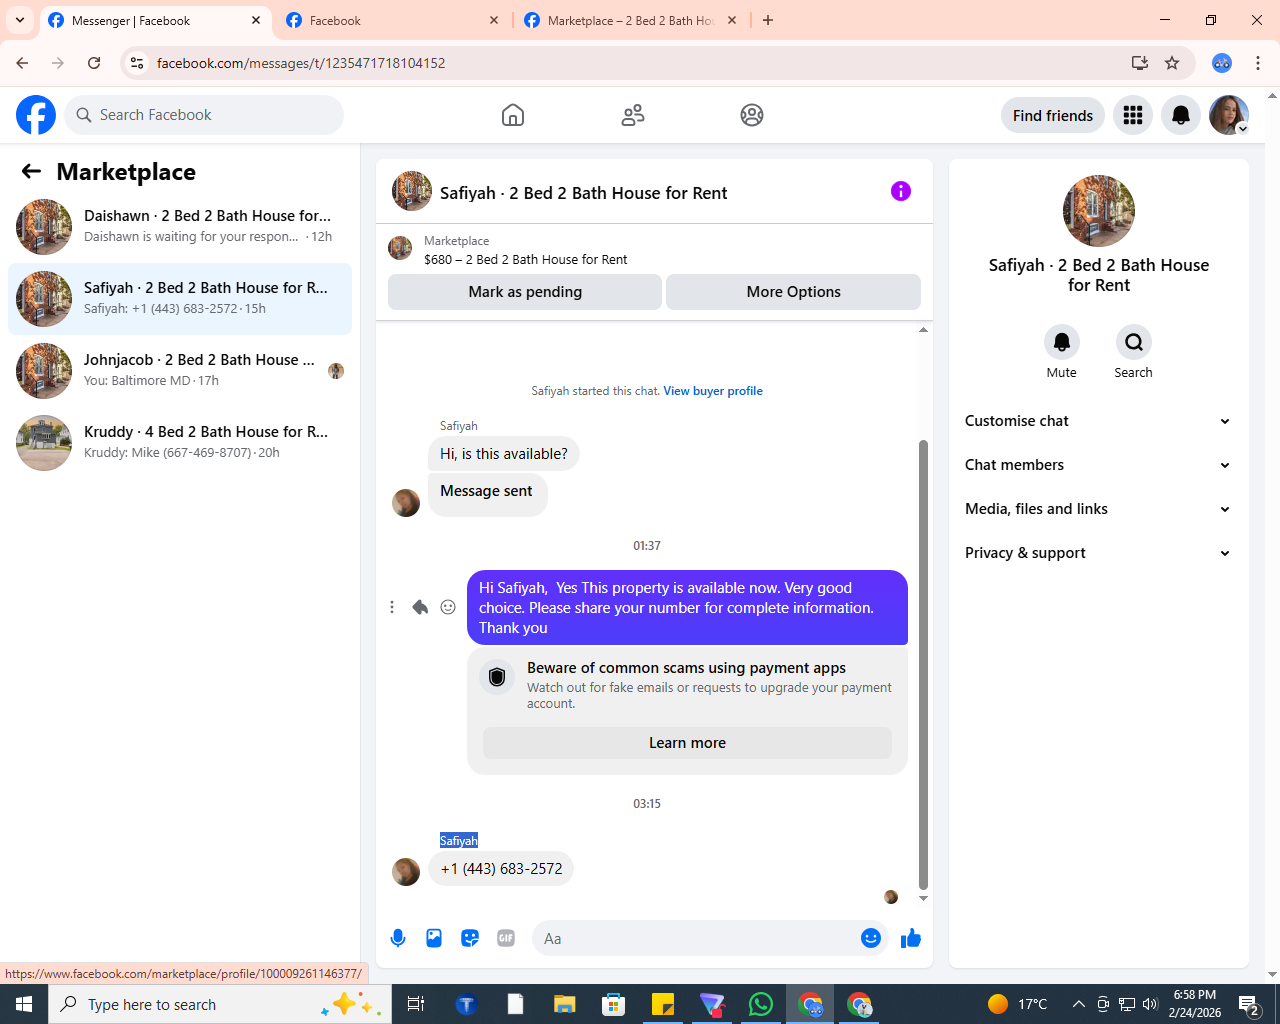This screenshot has width=1280, height=1024.
Task: Record a voice clip with microphone icon
Action: pyautogui.click(x=398, y=938)
